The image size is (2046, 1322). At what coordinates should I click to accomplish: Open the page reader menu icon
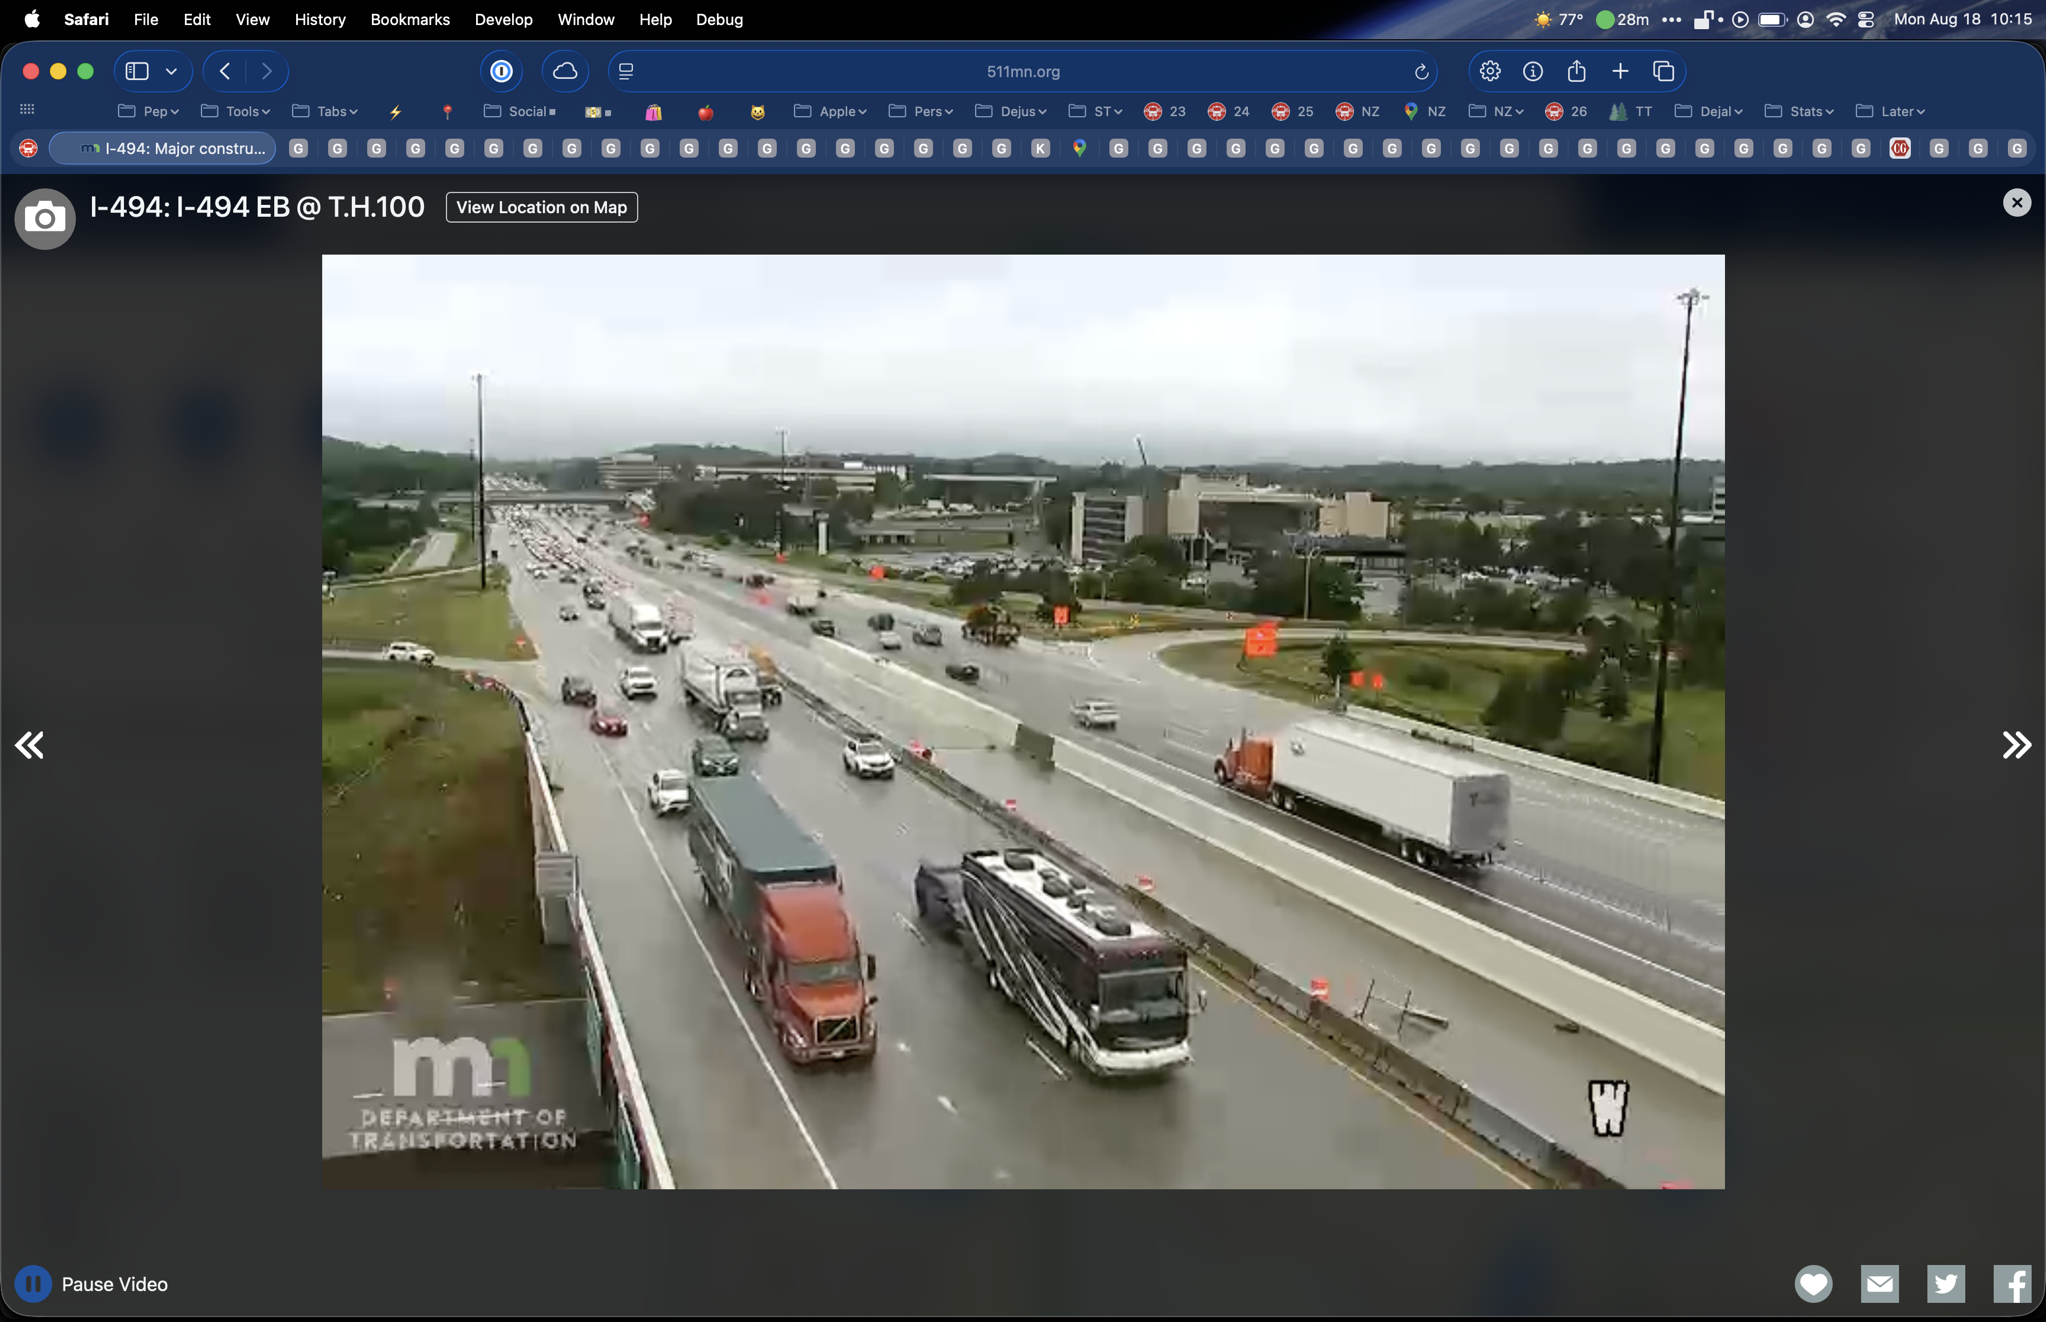(626, 71)
